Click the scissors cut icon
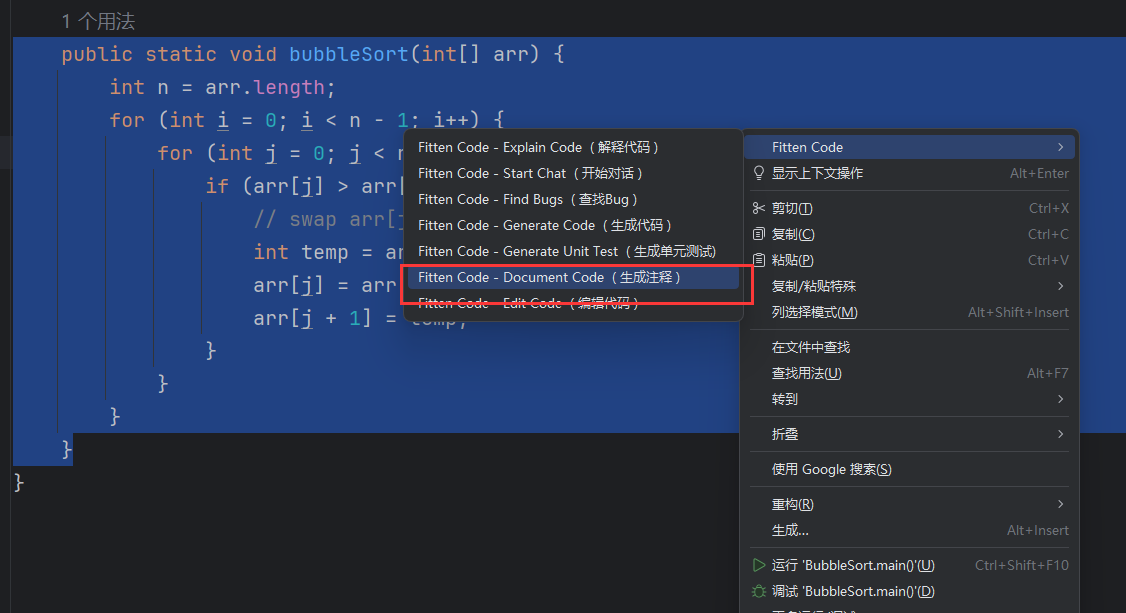Screen dimensions: 1126x613 (758, 208)
